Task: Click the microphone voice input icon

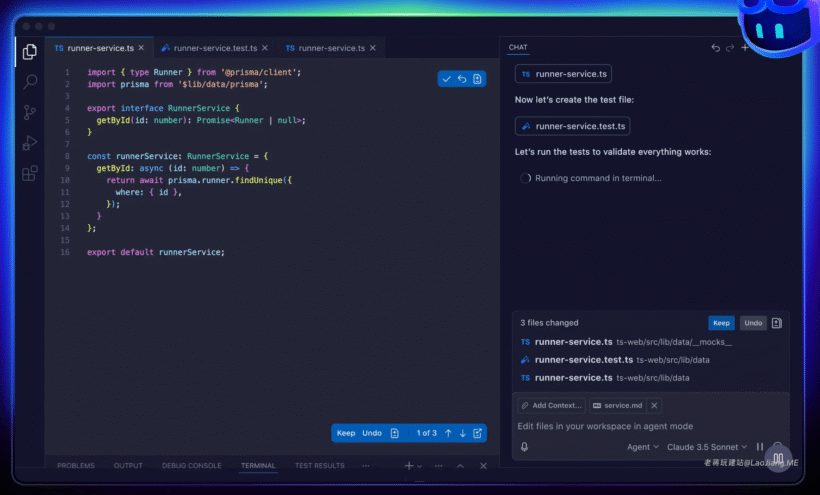Action: tap(524, 447)
